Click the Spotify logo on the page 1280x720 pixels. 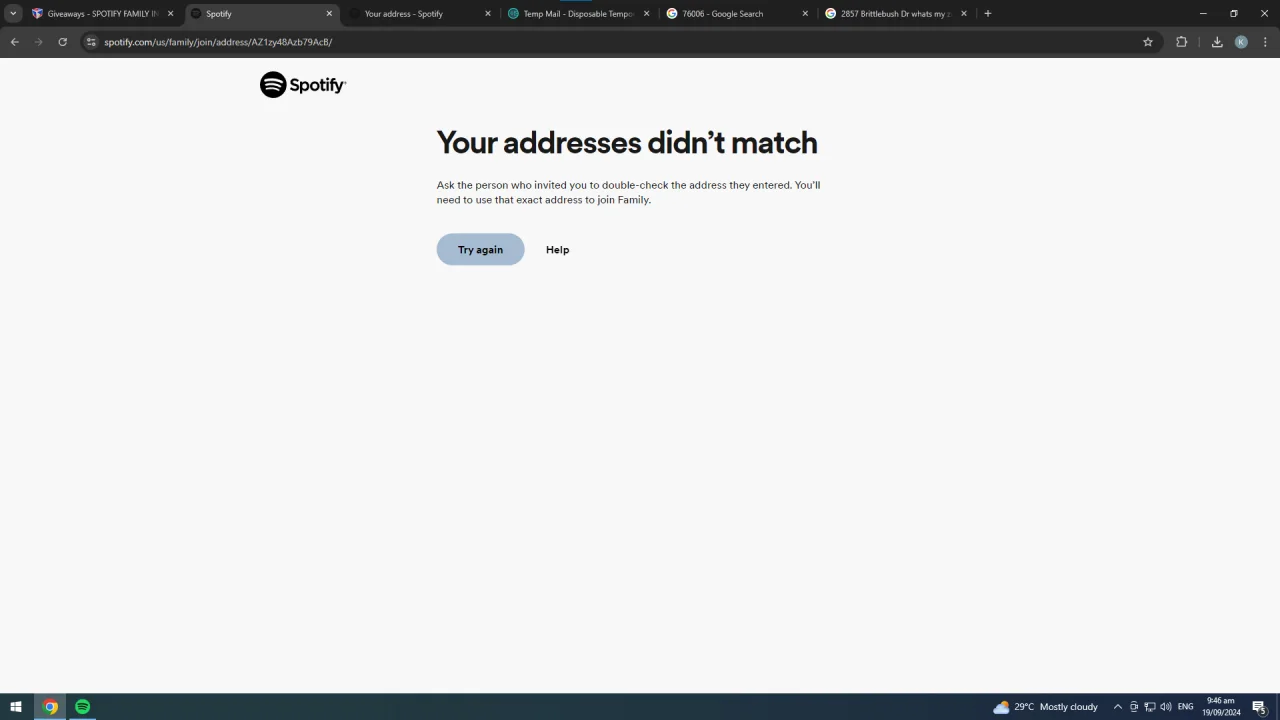point(302,85)
